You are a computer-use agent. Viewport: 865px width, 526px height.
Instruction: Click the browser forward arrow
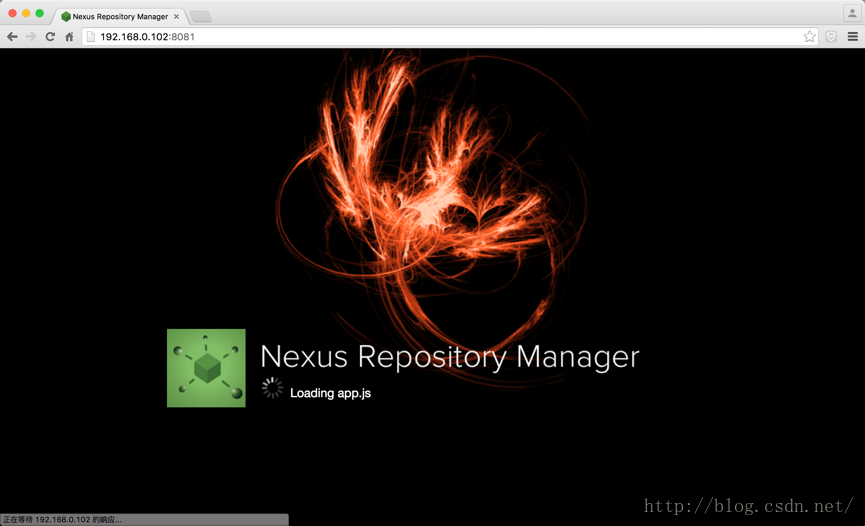[31, 36]
